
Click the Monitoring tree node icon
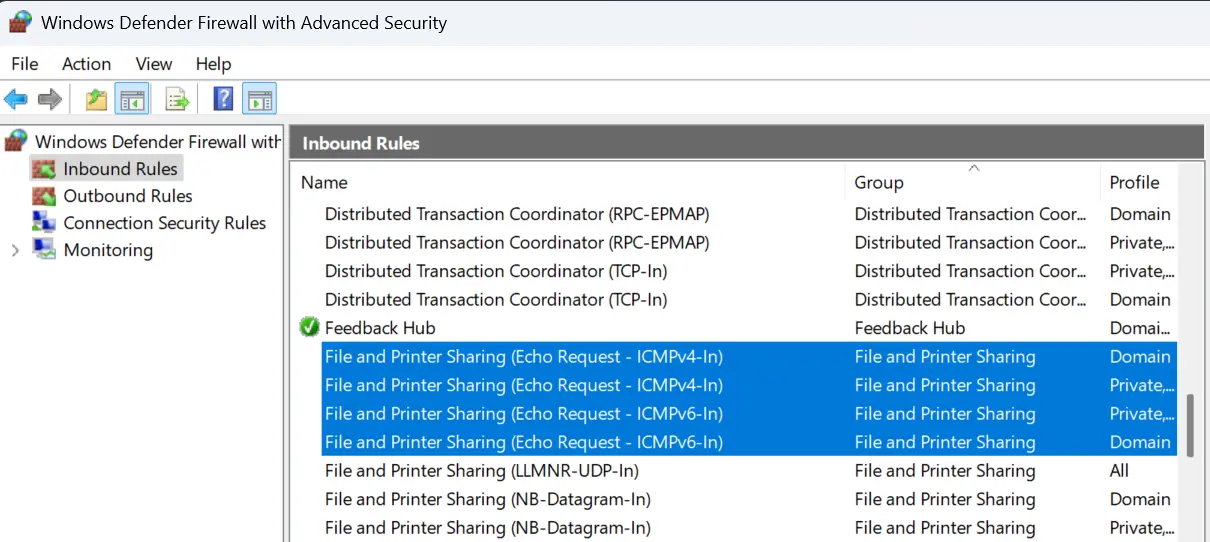coord(44,250)
